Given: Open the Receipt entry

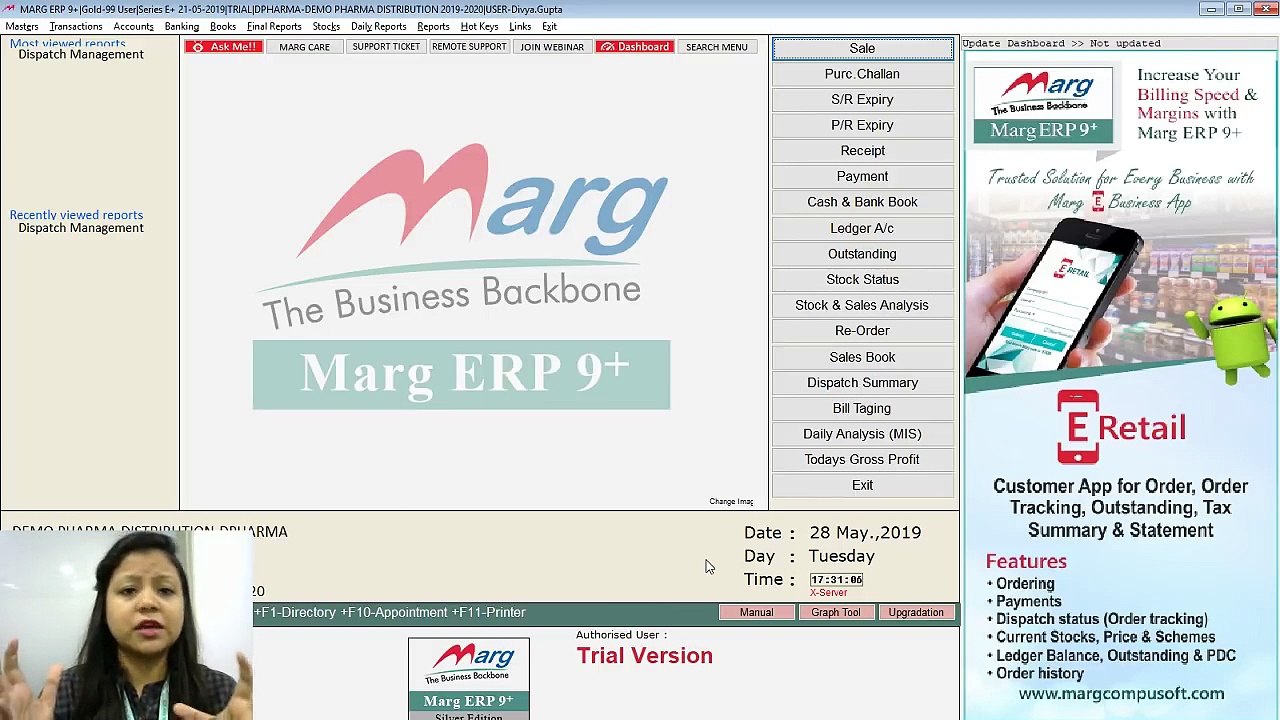Looking at the screenshot, I should point(862,151).
